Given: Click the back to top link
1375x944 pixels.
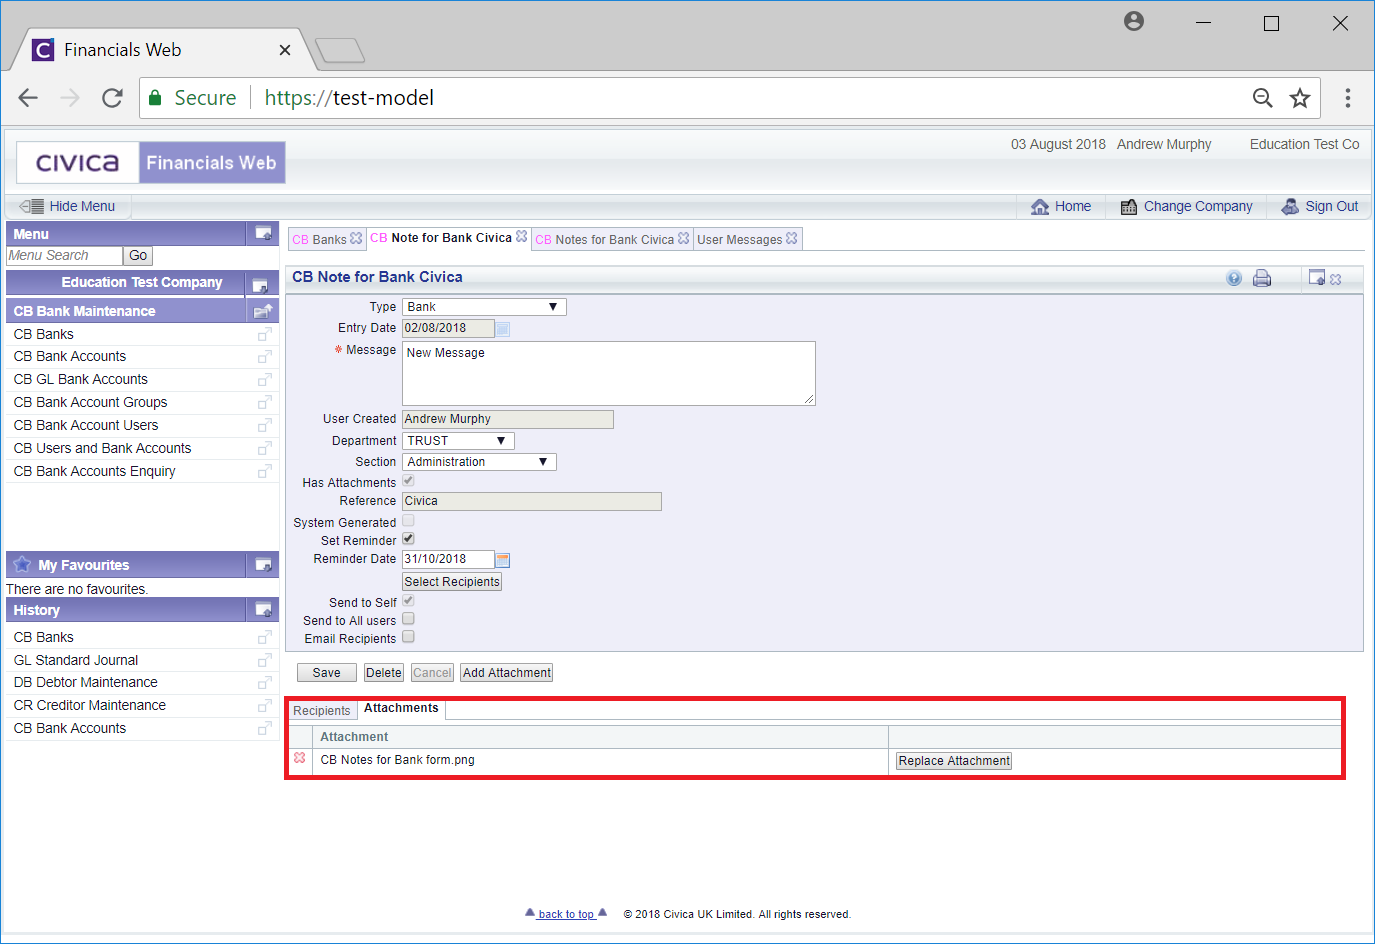Looking at the screenshot, I should point(566,914).
